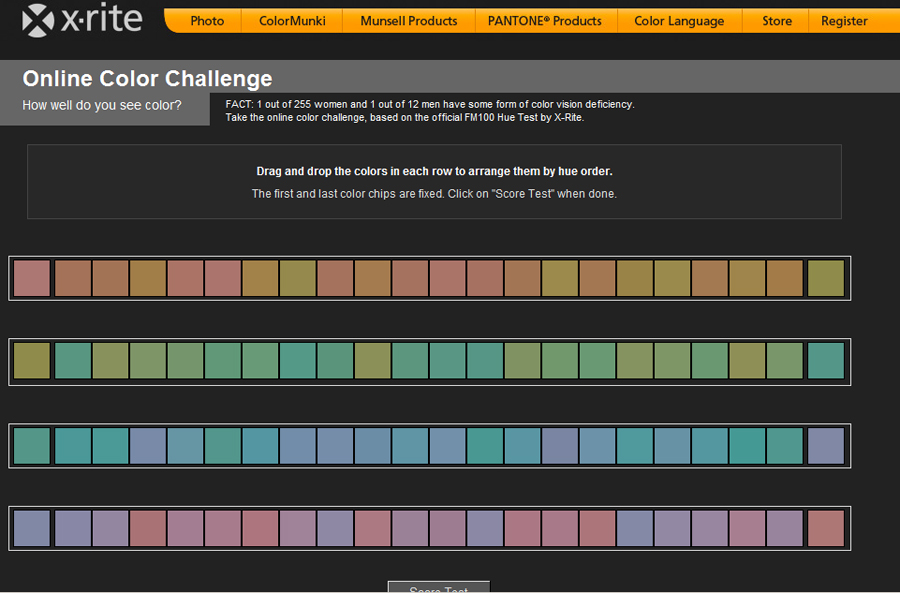Open the Photo menu tab

point(207,21)
